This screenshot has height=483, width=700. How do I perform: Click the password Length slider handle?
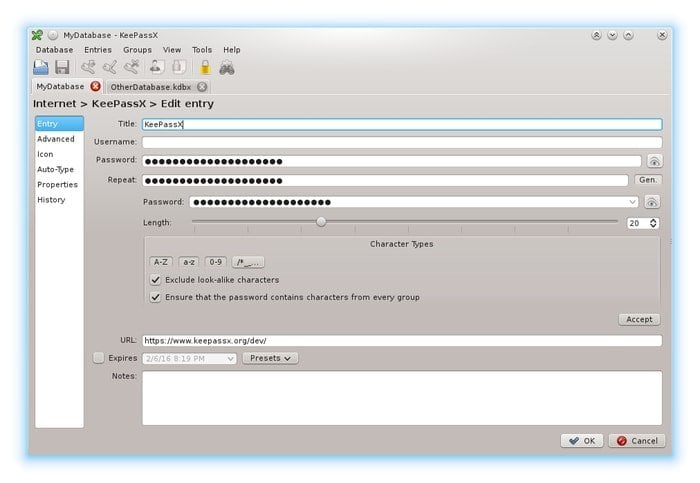(321, 221)
